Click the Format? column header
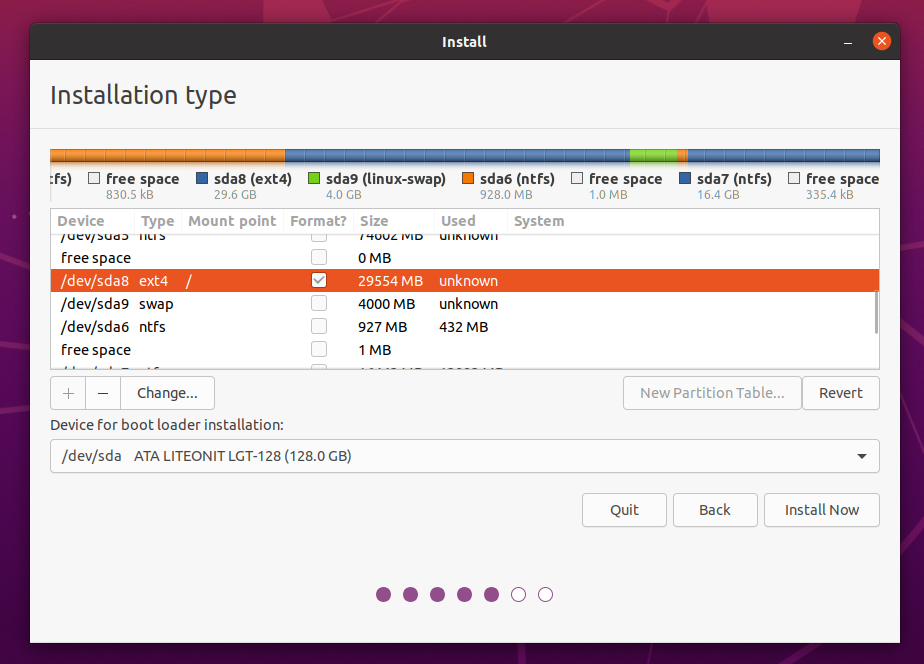Screen dimensions: 924x664 [318, 221]
